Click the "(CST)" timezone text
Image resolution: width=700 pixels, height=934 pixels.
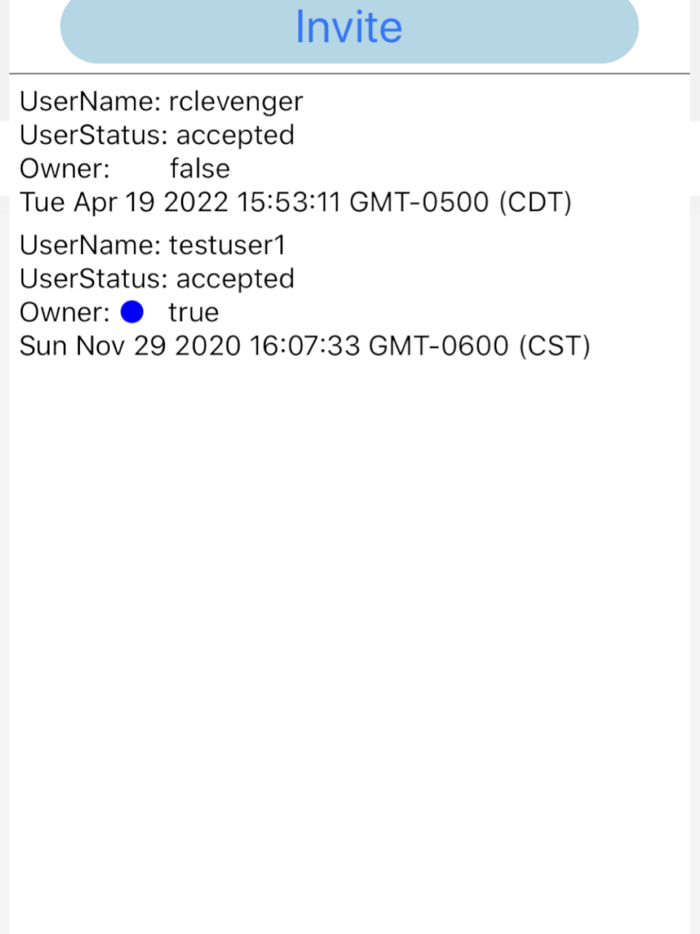554,346
